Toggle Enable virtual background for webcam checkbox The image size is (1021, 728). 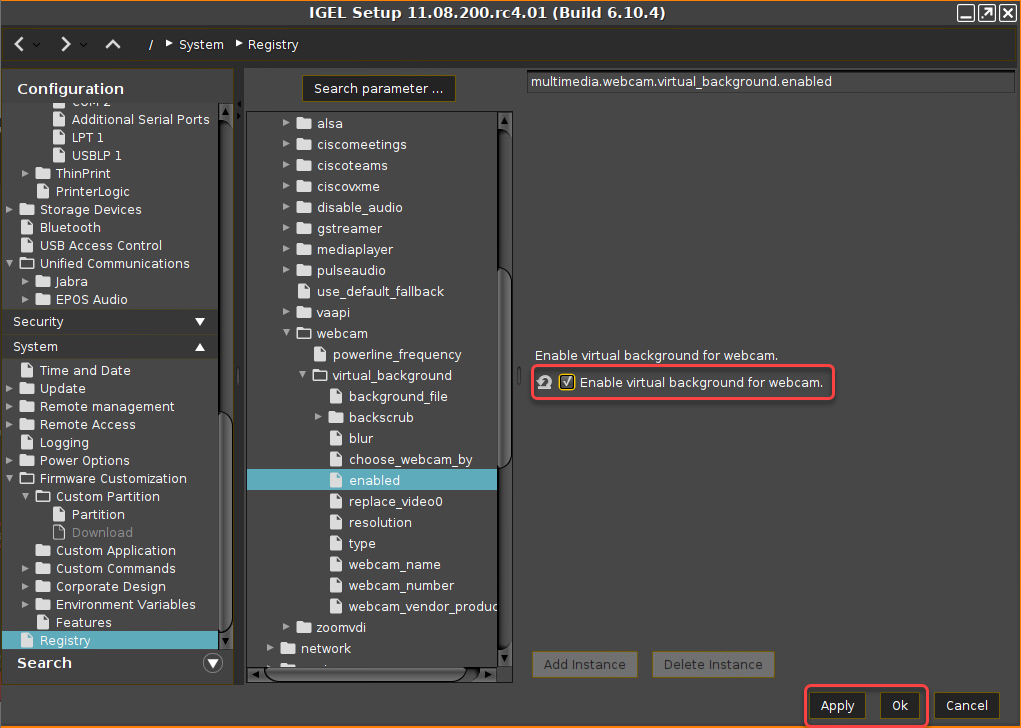(x=567, y=383)
